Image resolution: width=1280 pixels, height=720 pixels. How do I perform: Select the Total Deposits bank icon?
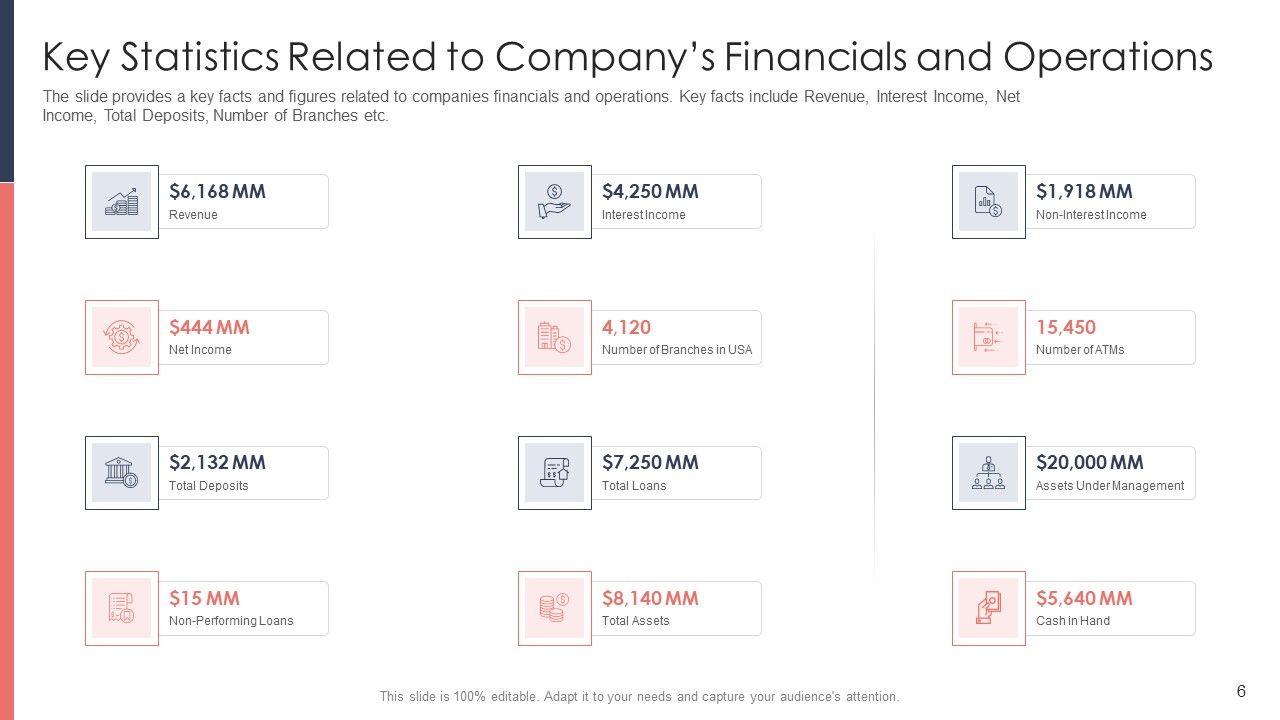click(122, 473)
